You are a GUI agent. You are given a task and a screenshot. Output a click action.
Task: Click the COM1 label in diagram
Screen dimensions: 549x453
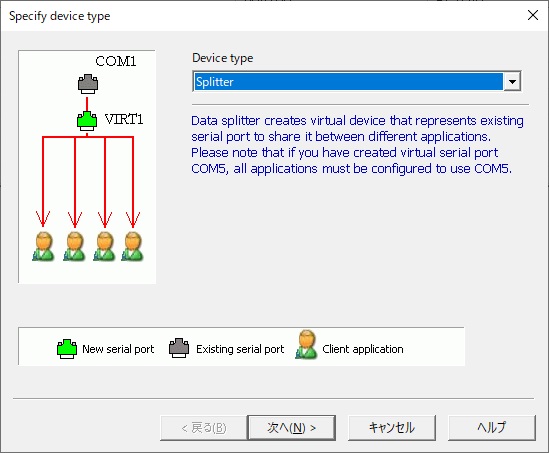pos(116,61)
